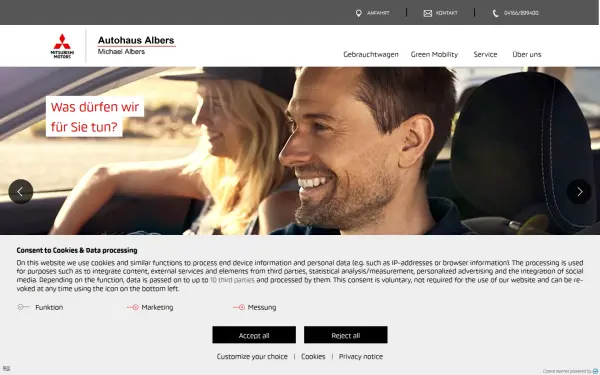Open cookie settings icon at bottom left
Viewport: 600px width, 375px height.
point(6,368)
